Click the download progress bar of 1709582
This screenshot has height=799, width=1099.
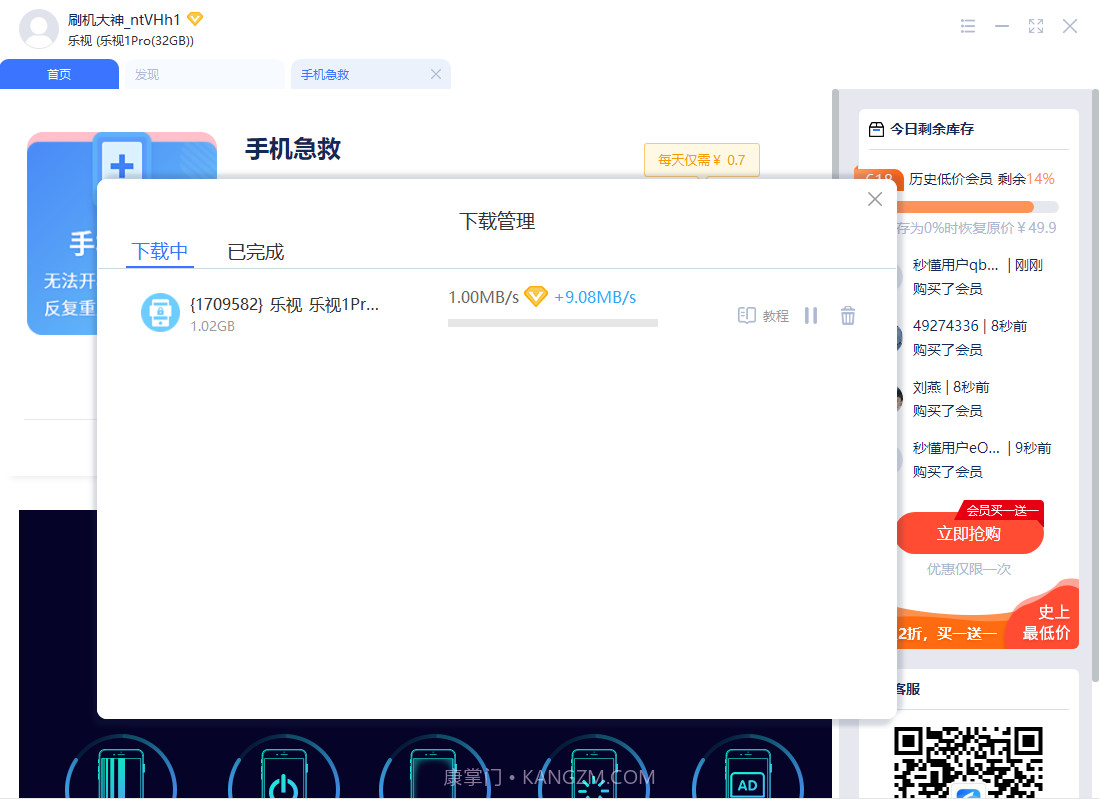(552, 323)
